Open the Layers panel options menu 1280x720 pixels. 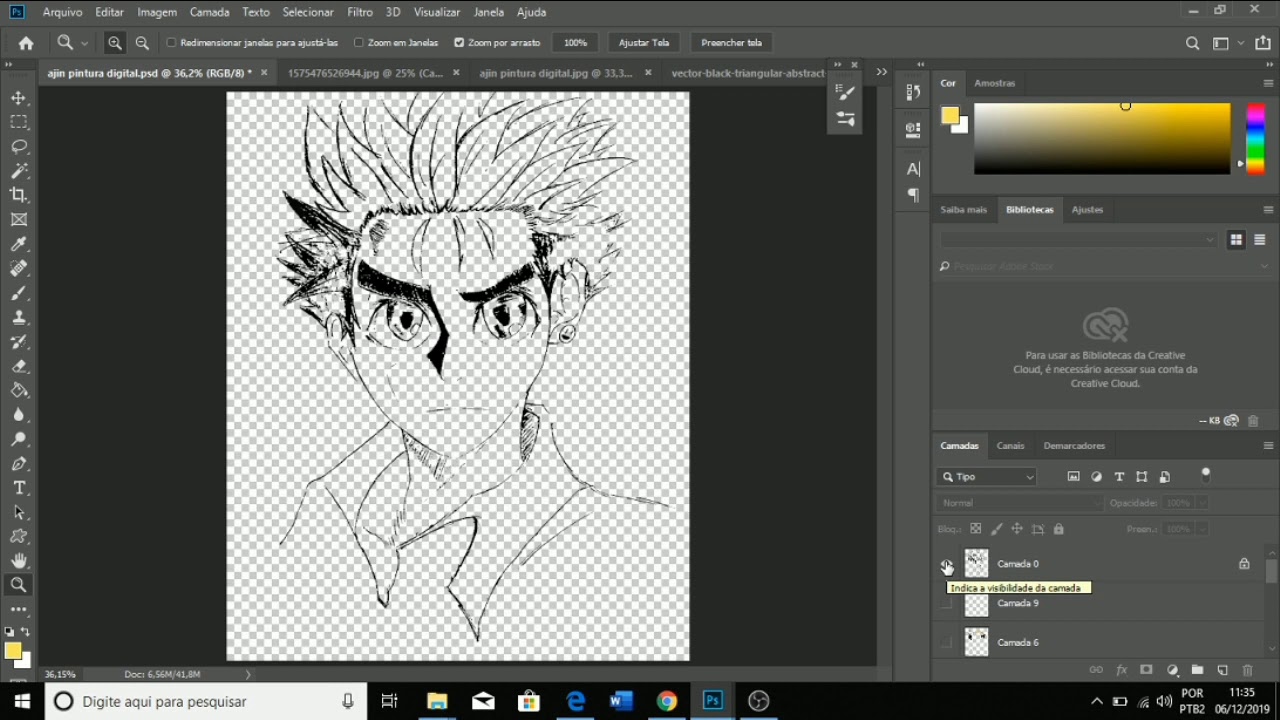[x=1268, y=446]
